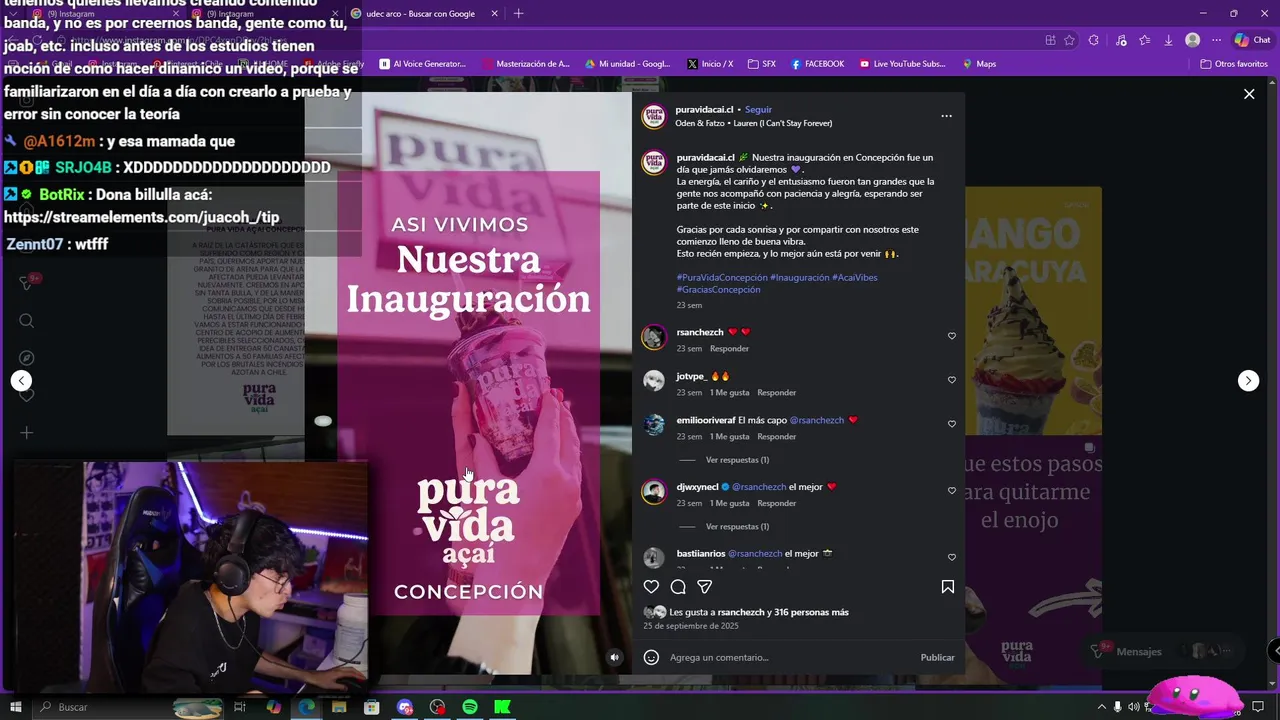Image resolution: width=1280 pixels, height=720 pixels.
Task: Open a new browser tab
Action: (518, 14)
